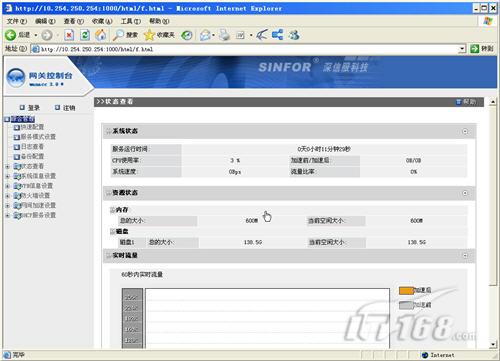Click the Stop loading icon
The image size is (500, 361).
[69, 35]
